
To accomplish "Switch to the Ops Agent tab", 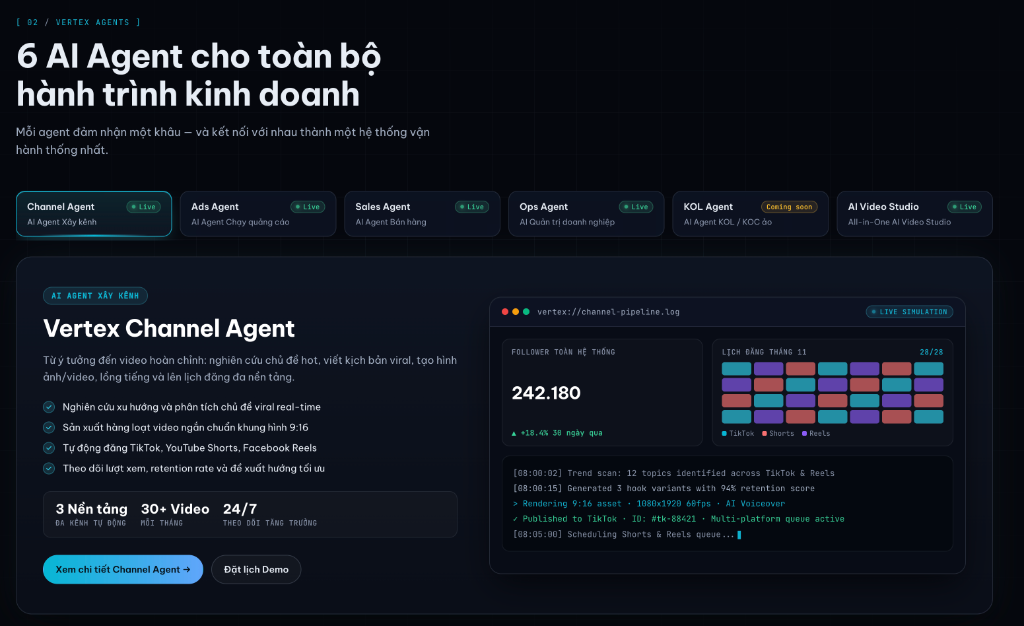I will click(586, 213).
